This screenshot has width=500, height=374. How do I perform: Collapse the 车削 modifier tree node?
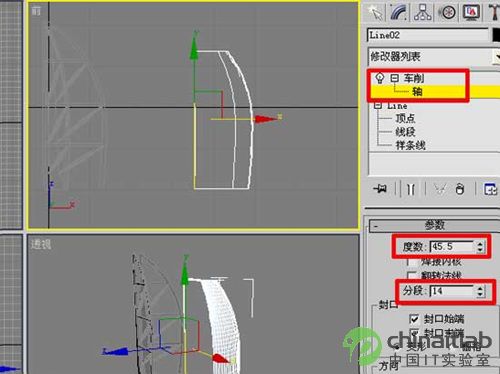(x=394, y=78)
